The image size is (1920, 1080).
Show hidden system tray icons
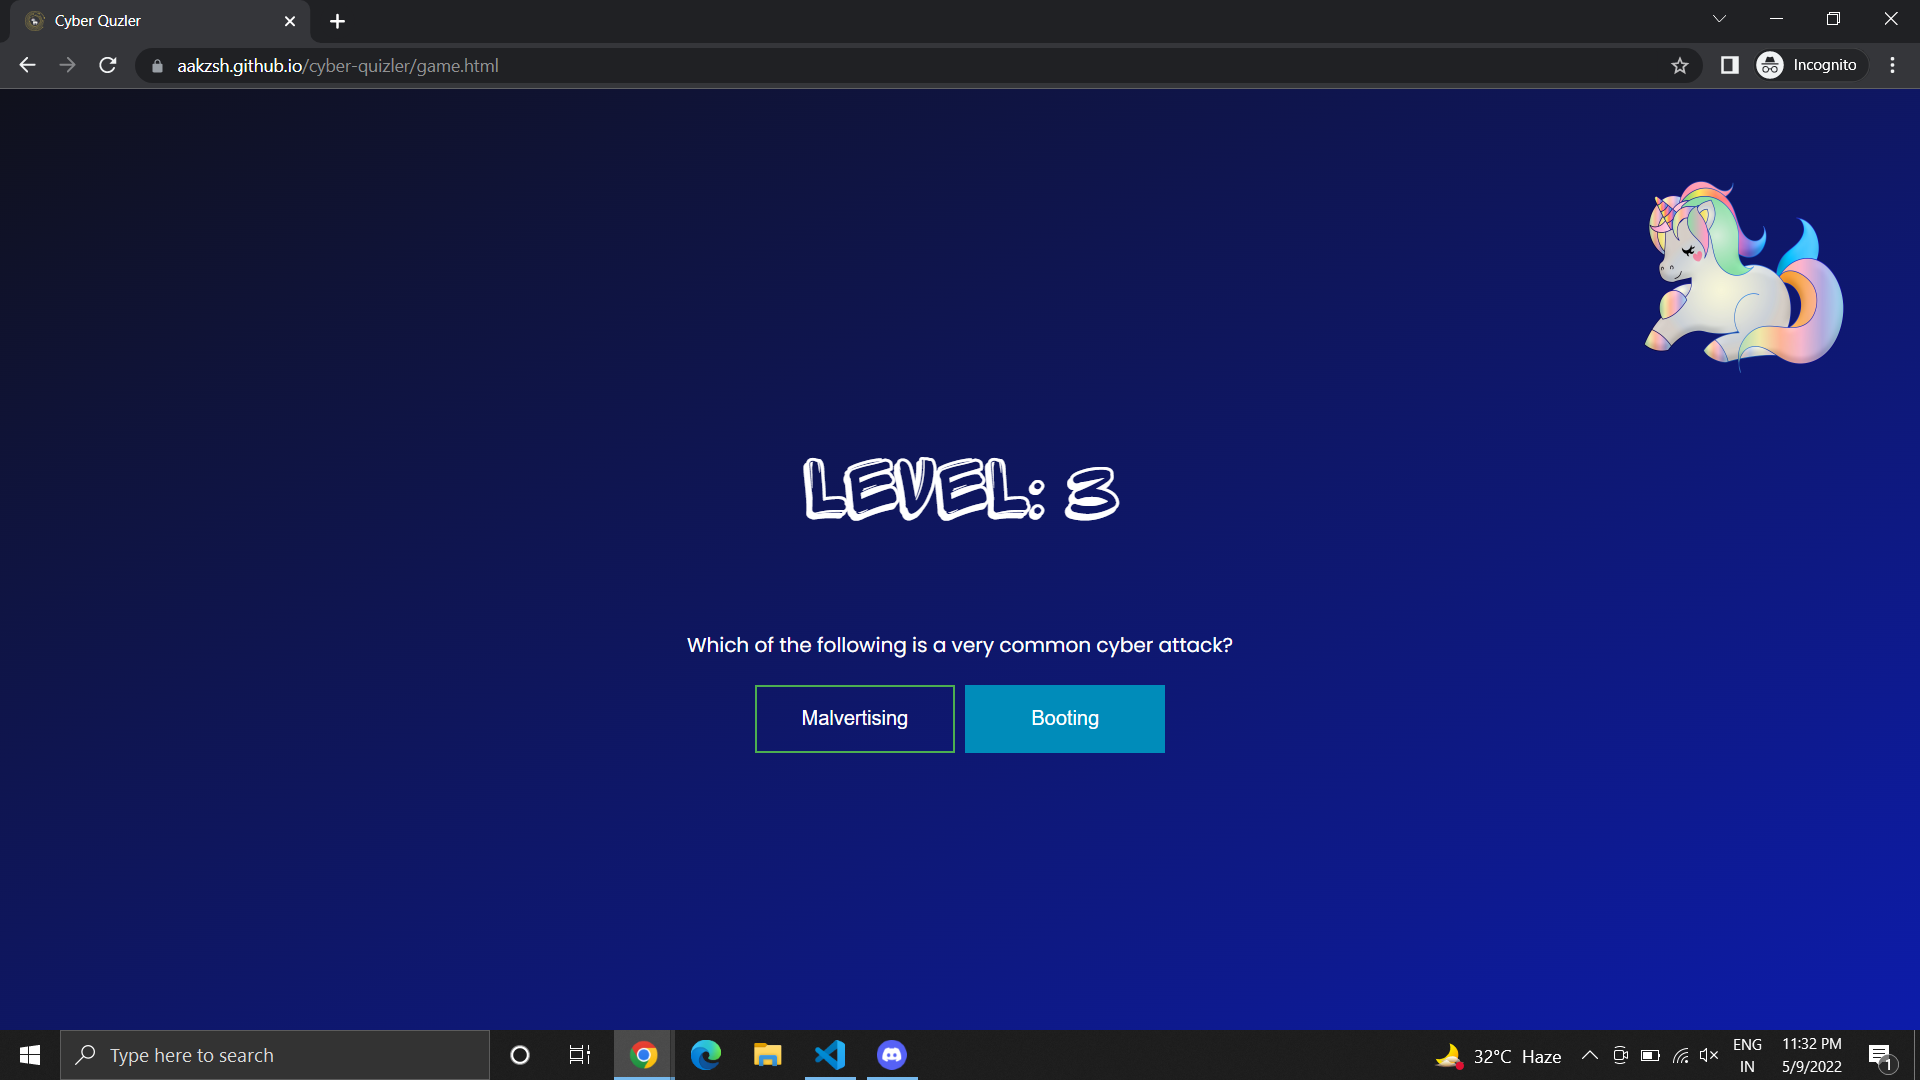[1589, 1055]
